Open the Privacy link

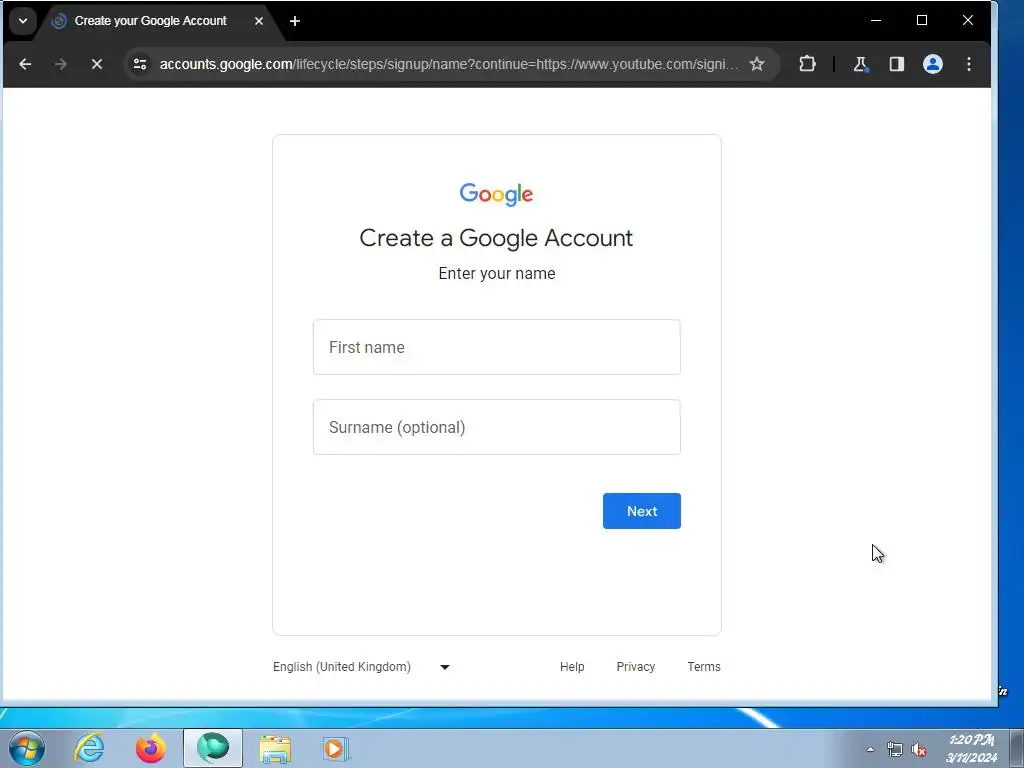pos(635,667)
